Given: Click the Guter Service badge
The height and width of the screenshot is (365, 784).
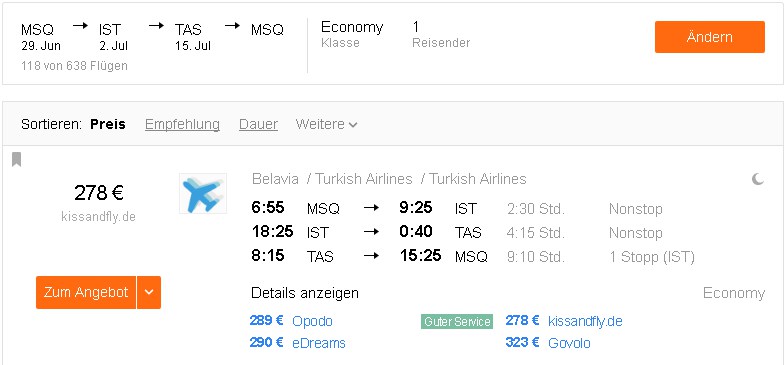Looking at the screenshot, I should click(457, 322).
